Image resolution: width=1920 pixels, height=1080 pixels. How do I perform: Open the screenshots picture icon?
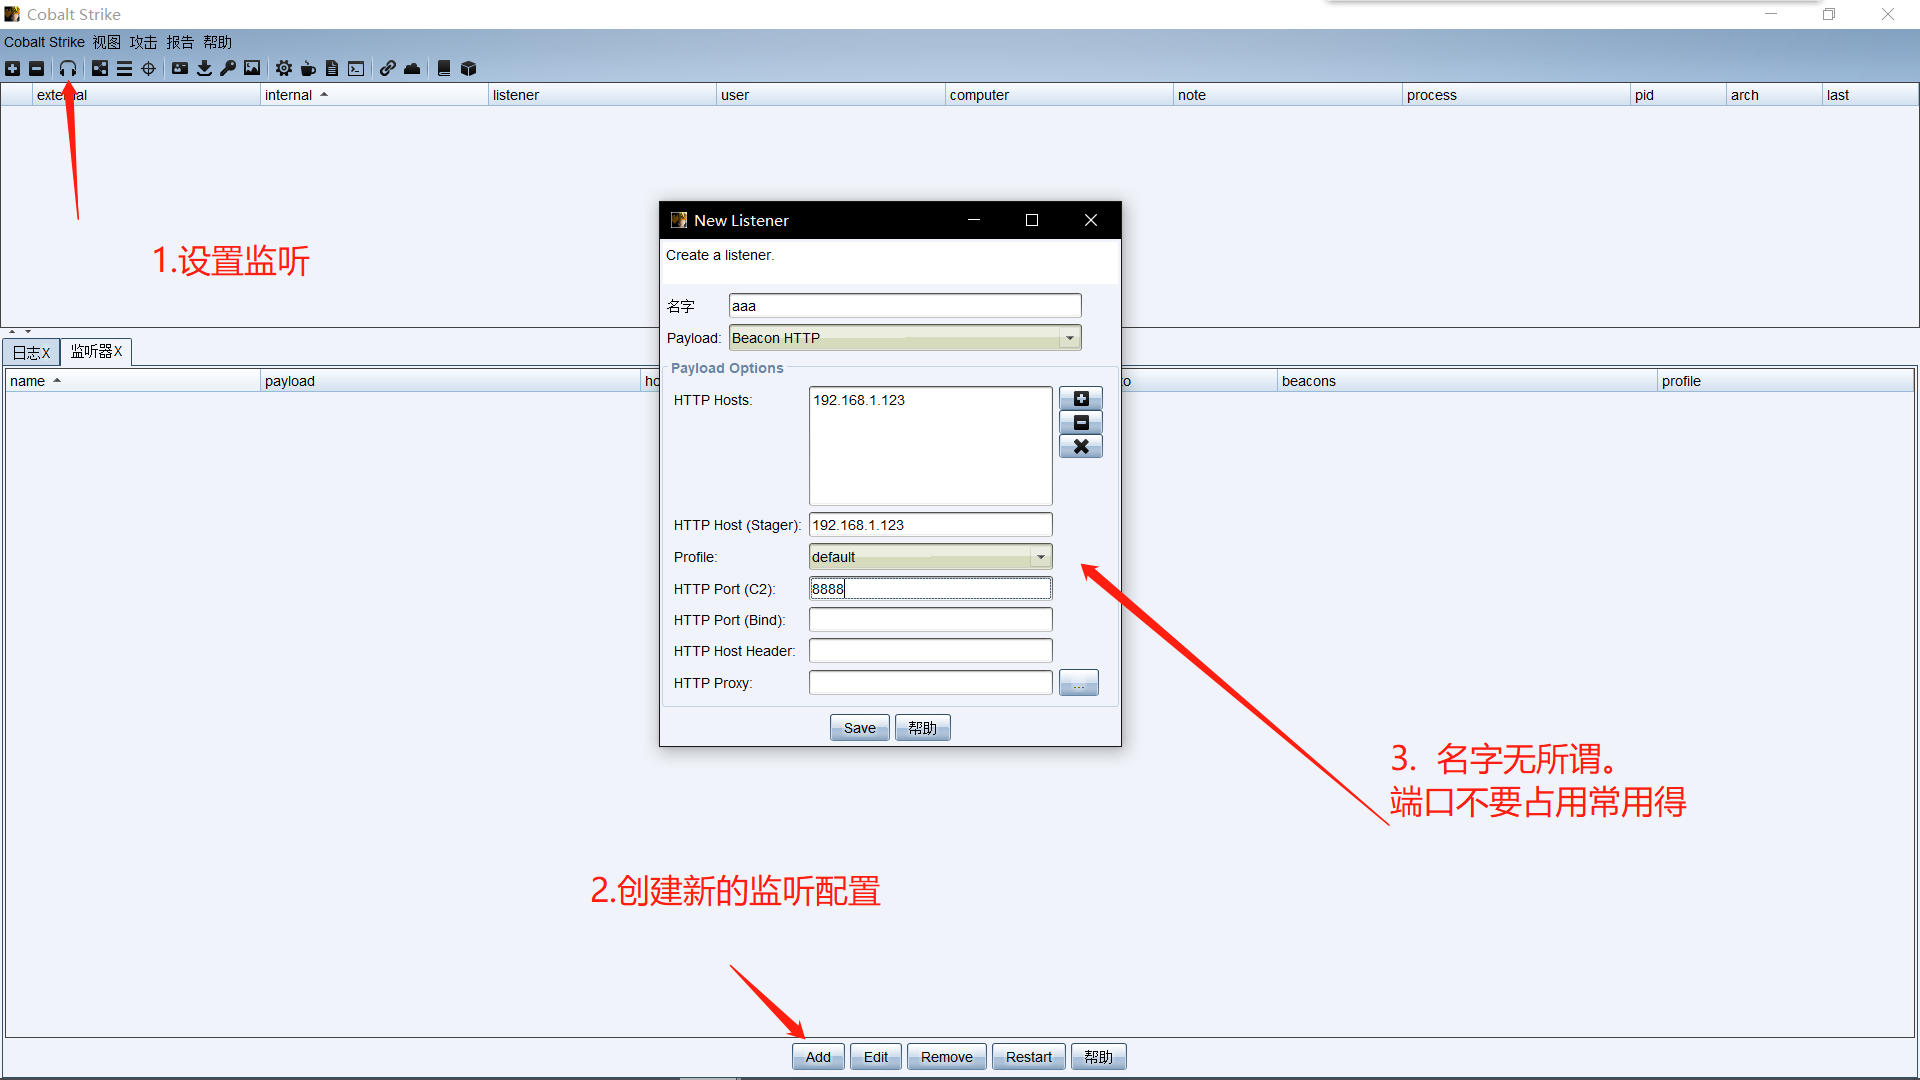pyautogui.click(x=252, y=68)
